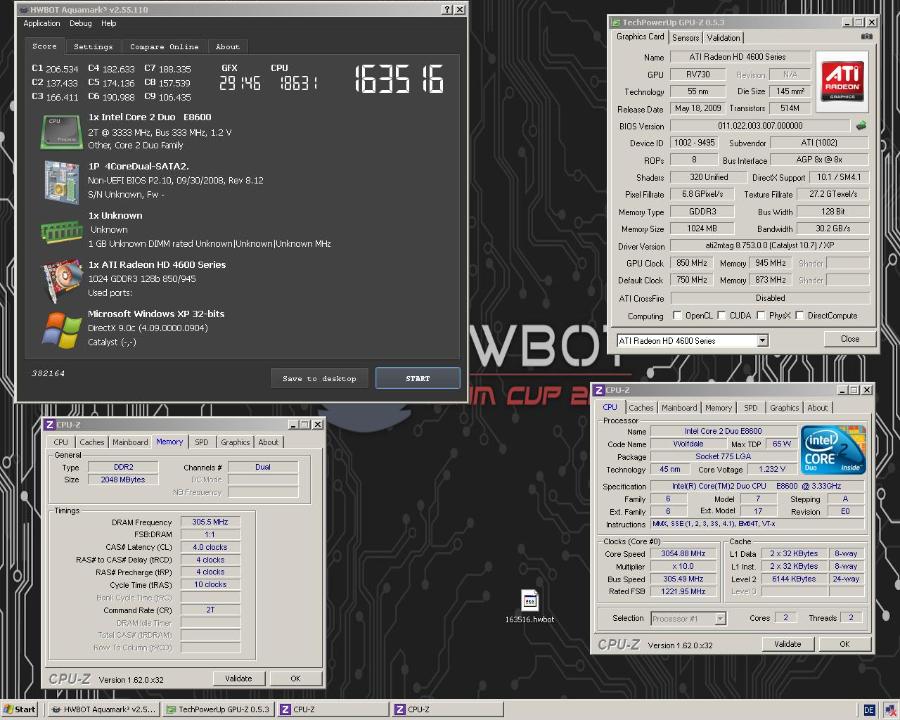Image resolution: width=900 pixels, height=720 pixels.
Task: Click the Core Speed value in CPU-Z
Action: tap(682, 553)
